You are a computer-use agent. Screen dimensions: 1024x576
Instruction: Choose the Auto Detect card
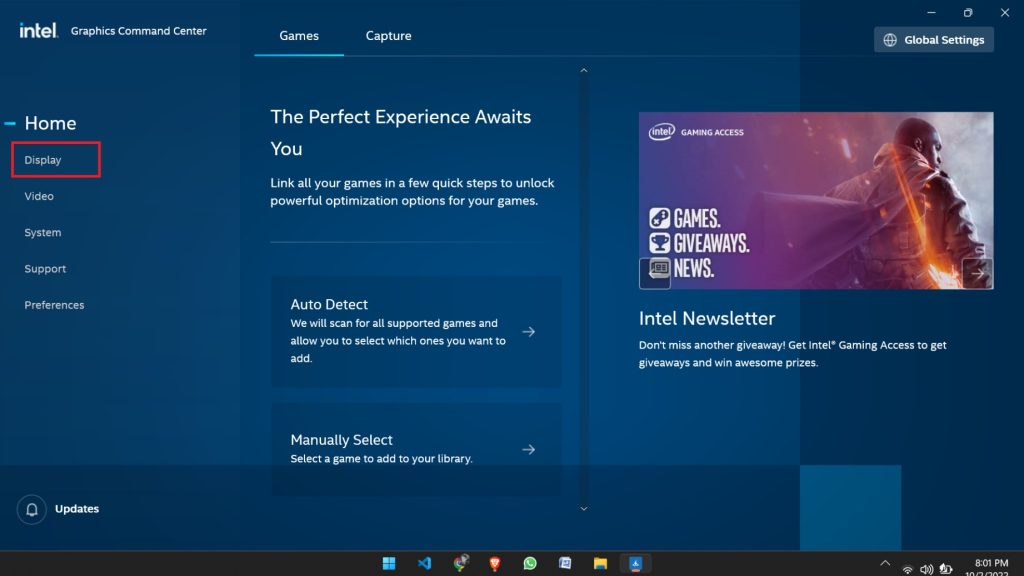(416, 332)
